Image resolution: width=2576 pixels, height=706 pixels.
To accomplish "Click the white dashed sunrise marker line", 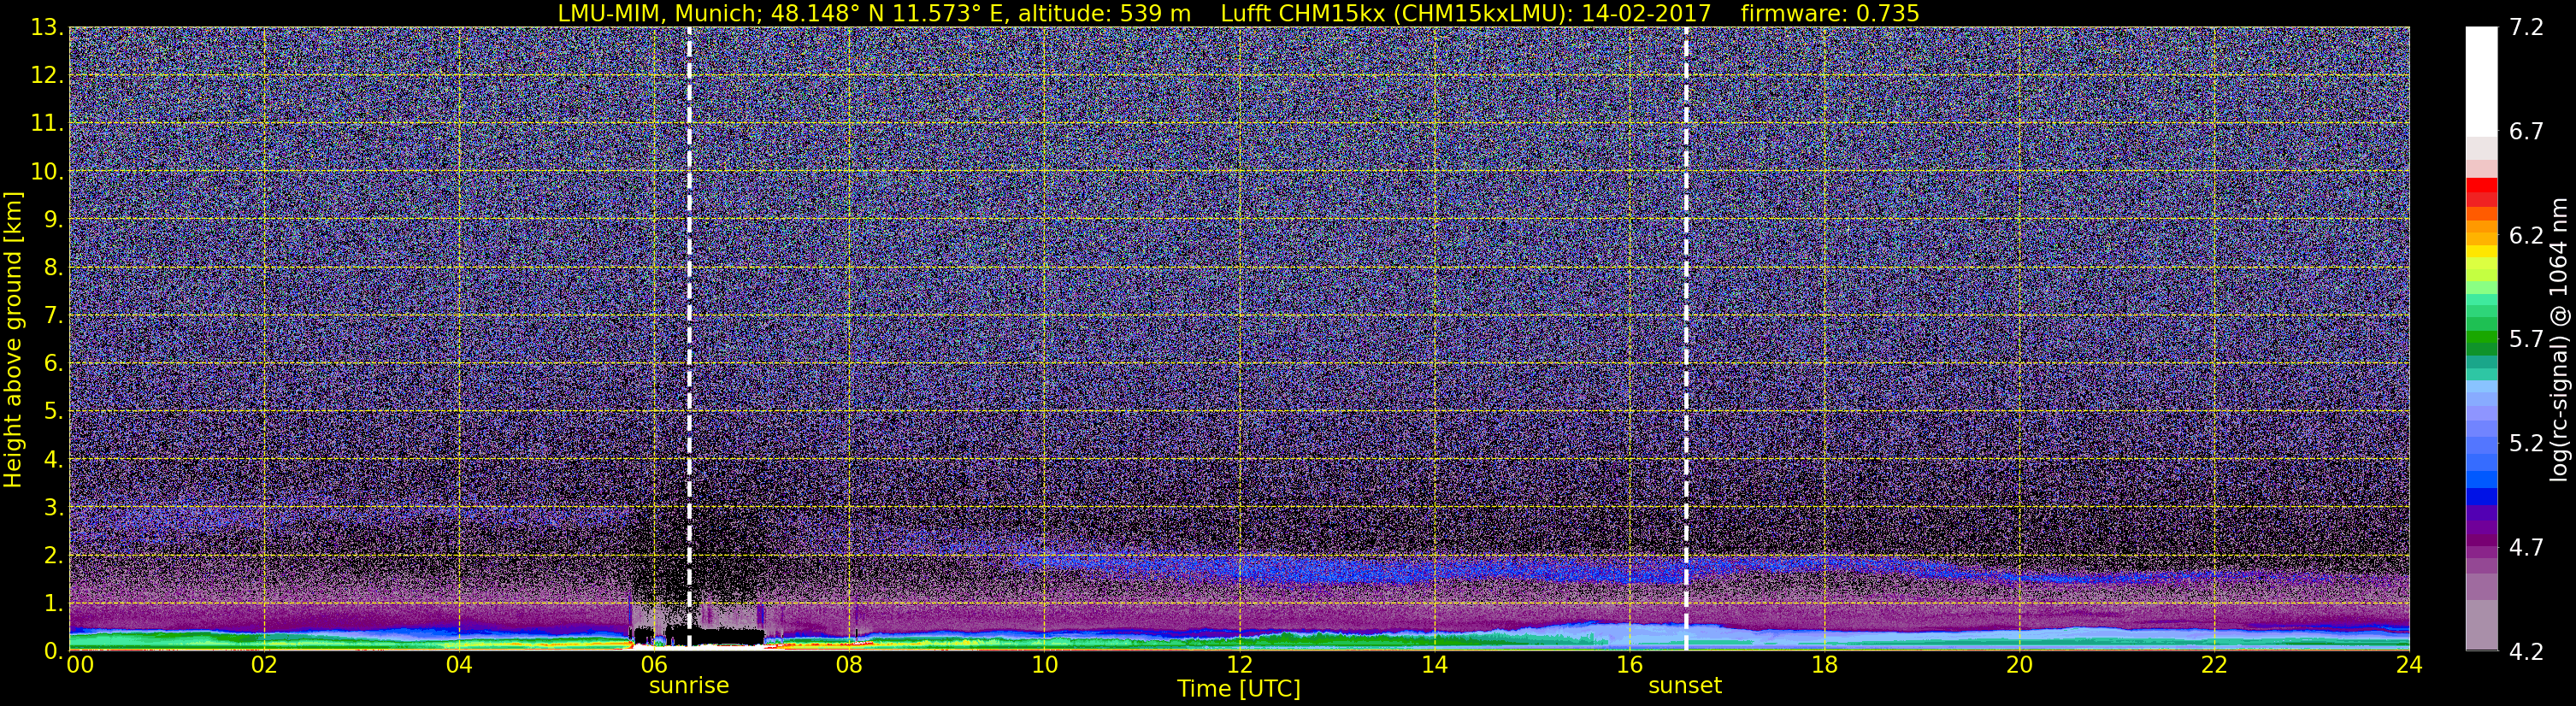I will (689, 338).
